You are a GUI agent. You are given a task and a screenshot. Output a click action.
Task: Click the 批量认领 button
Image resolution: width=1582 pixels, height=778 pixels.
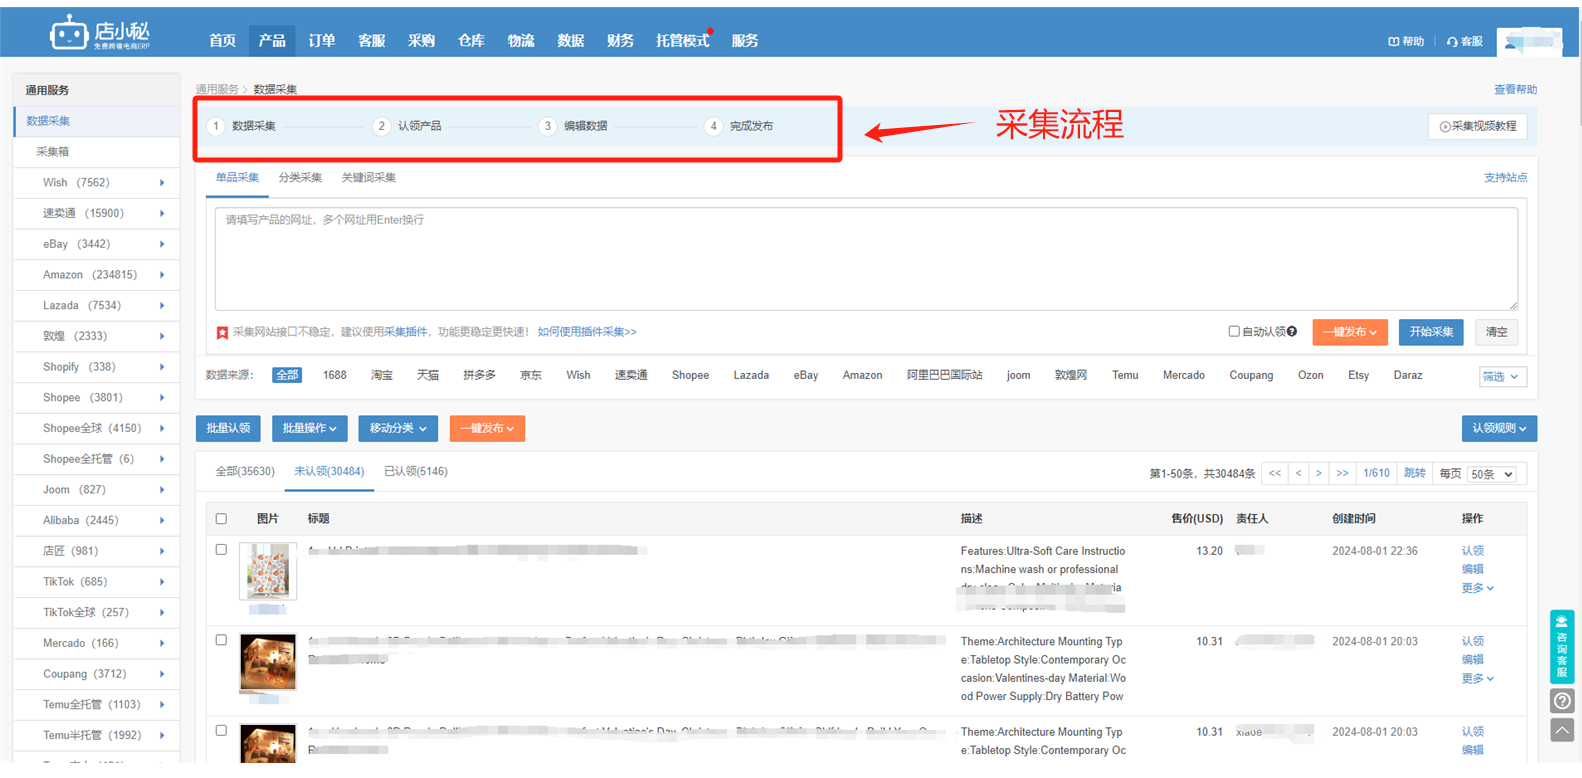[228, 429]
